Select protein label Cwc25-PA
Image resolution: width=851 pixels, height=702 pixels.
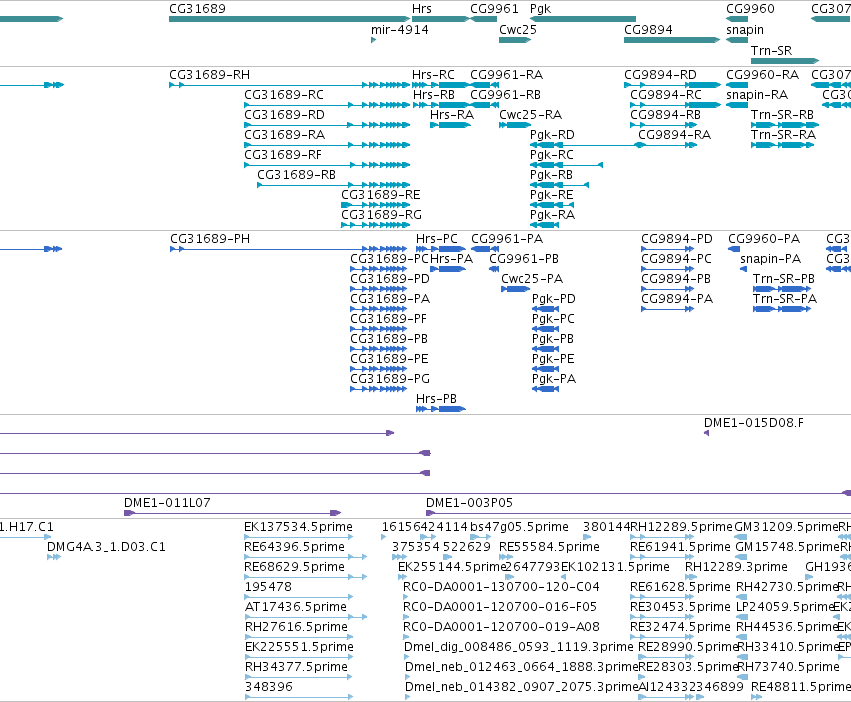click(532, 279)
